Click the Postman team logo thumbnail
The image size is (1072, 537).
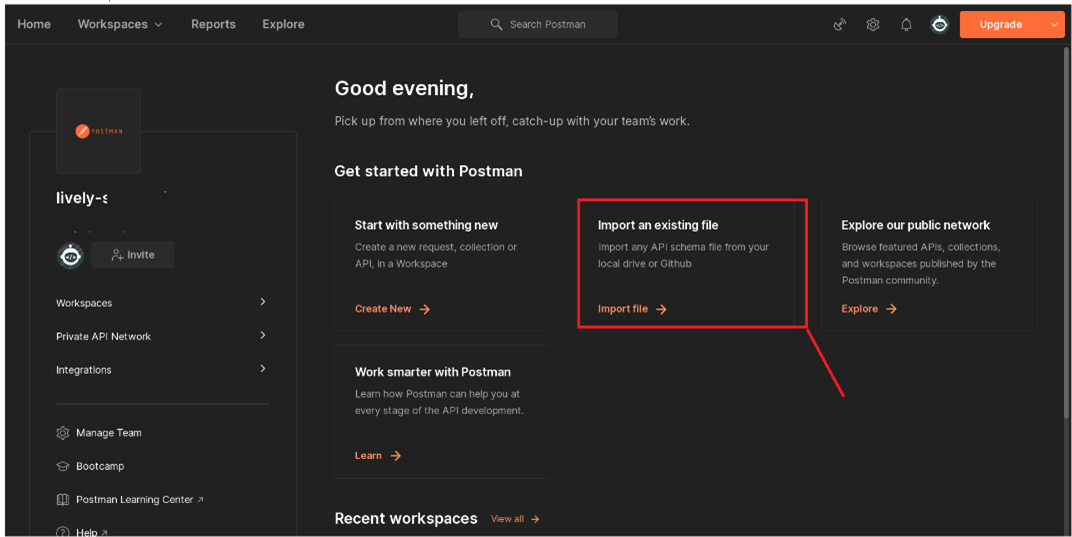[x=98, y=131]
